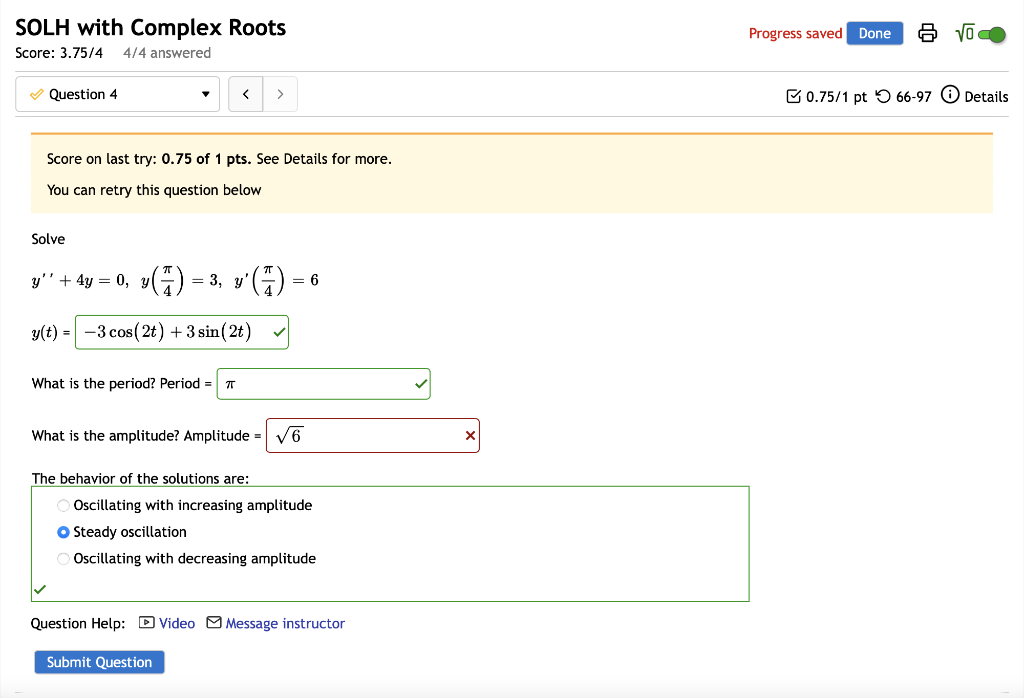Toggle the math entry square-root switch
This screenshot has height=698, width=1024.
coord(992,34)
